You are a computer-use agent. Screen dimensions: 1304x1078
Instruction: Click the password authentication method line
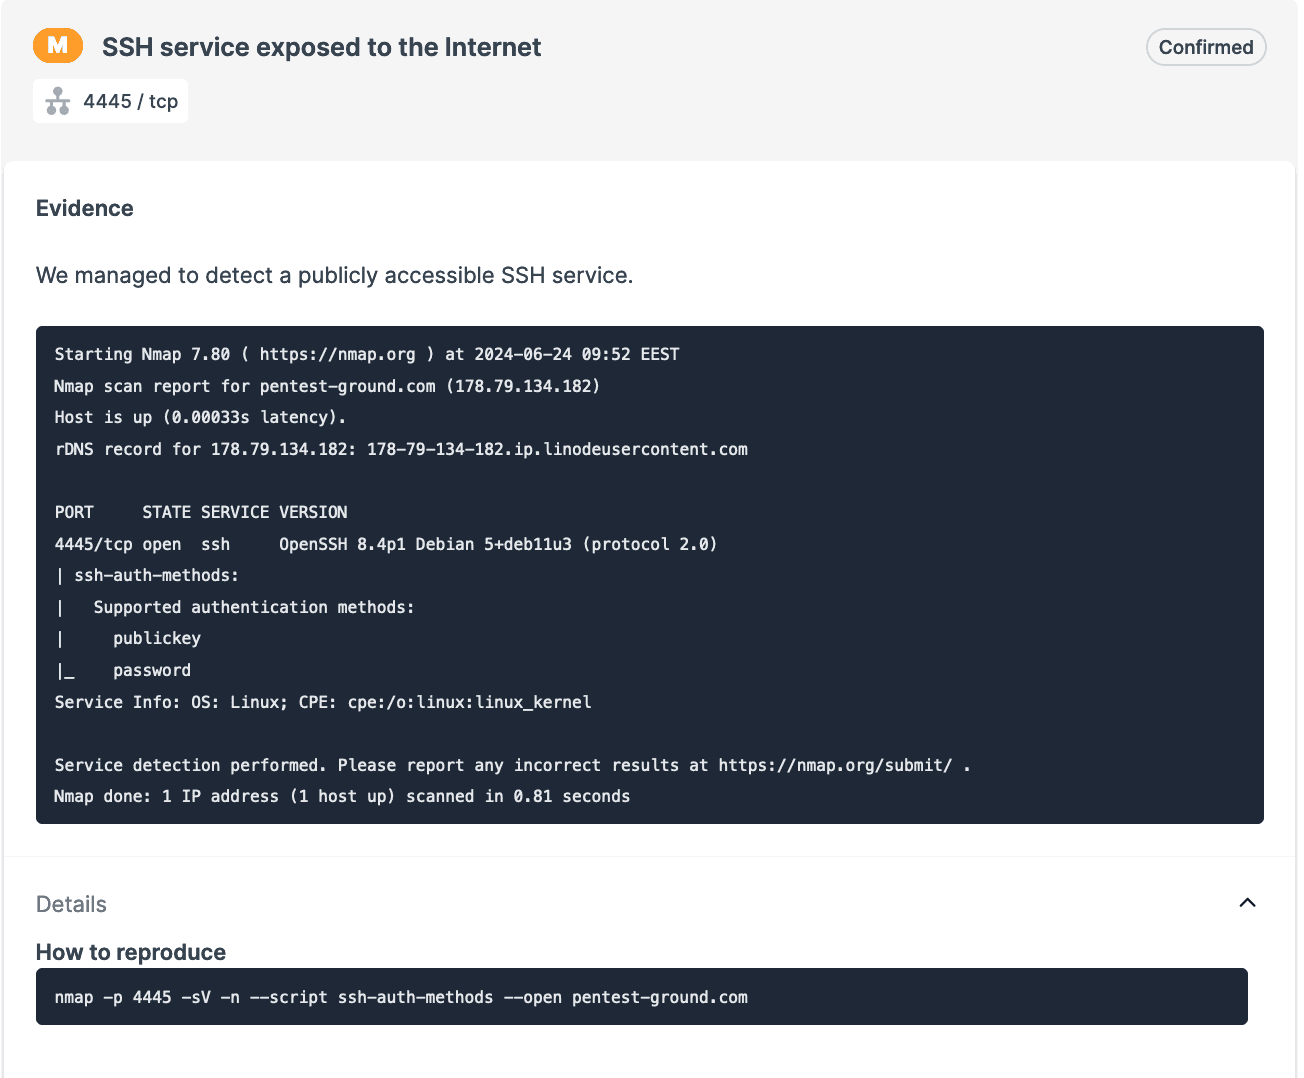pyautogui.click(x=152, y=670)
